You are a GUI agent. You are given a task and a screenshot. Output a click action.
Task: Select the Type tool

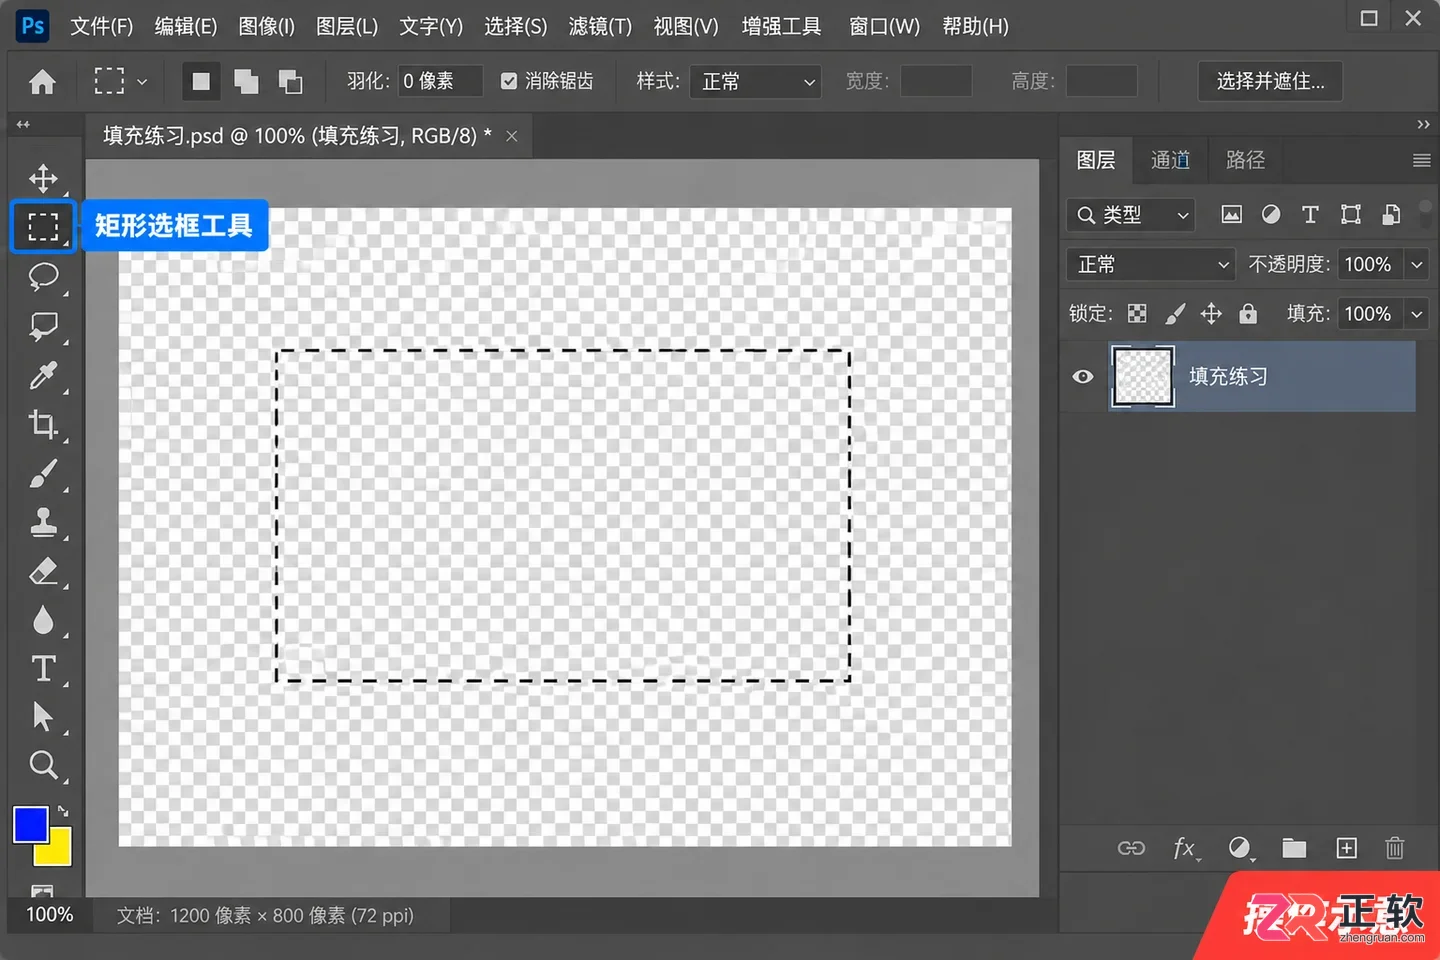pyautogui.click(x=43, y=668)
